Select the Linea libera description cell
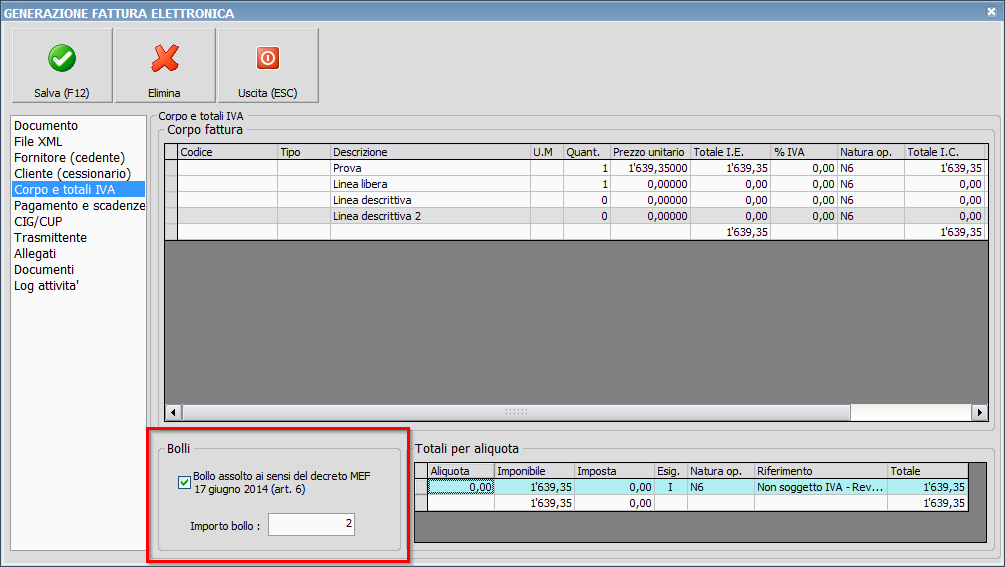This screenshot has width=1005, height=567. click(430, 184)
